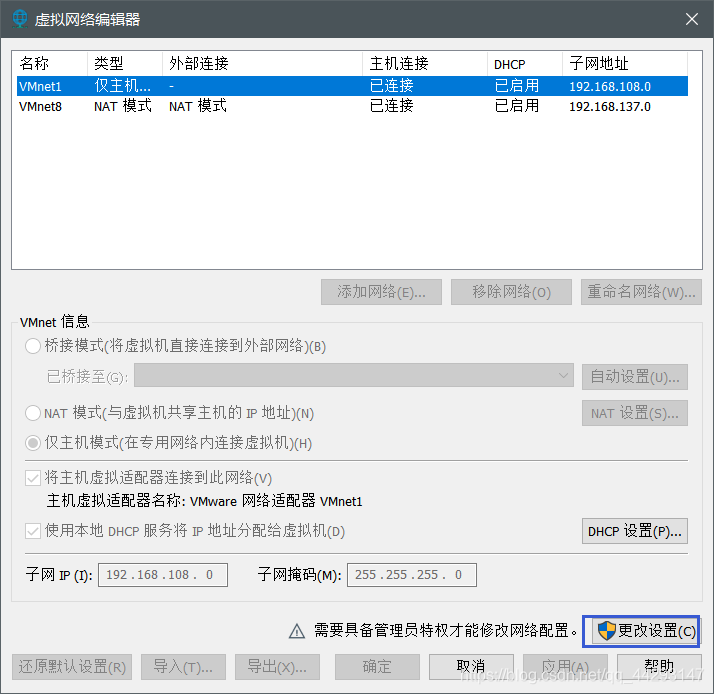
Task: Click 自动设置(U)... button
Action: click(634, 377)
